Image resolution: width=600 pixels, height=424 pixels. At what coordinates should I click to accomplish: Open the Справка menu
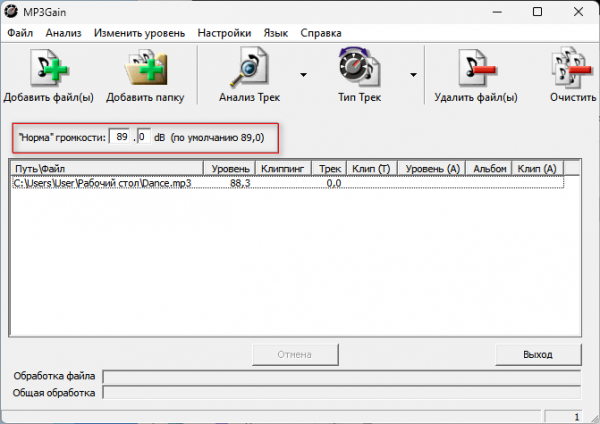pyautogui.click(x=321, y=33)
